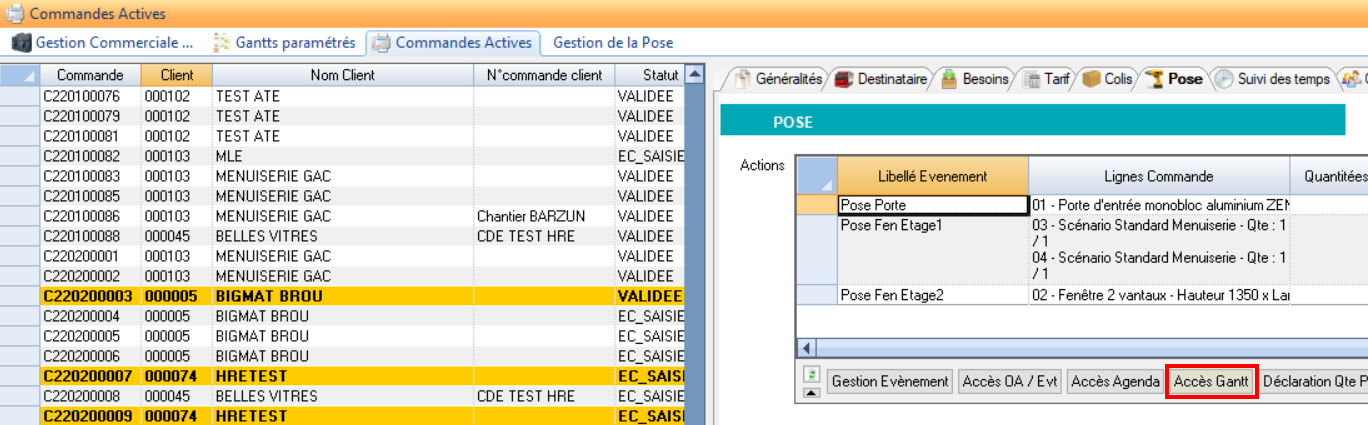Click the Gestion Commerciale briefcase icon
This screenshot has width=1368, height=425.
click(x=22, y=43)
